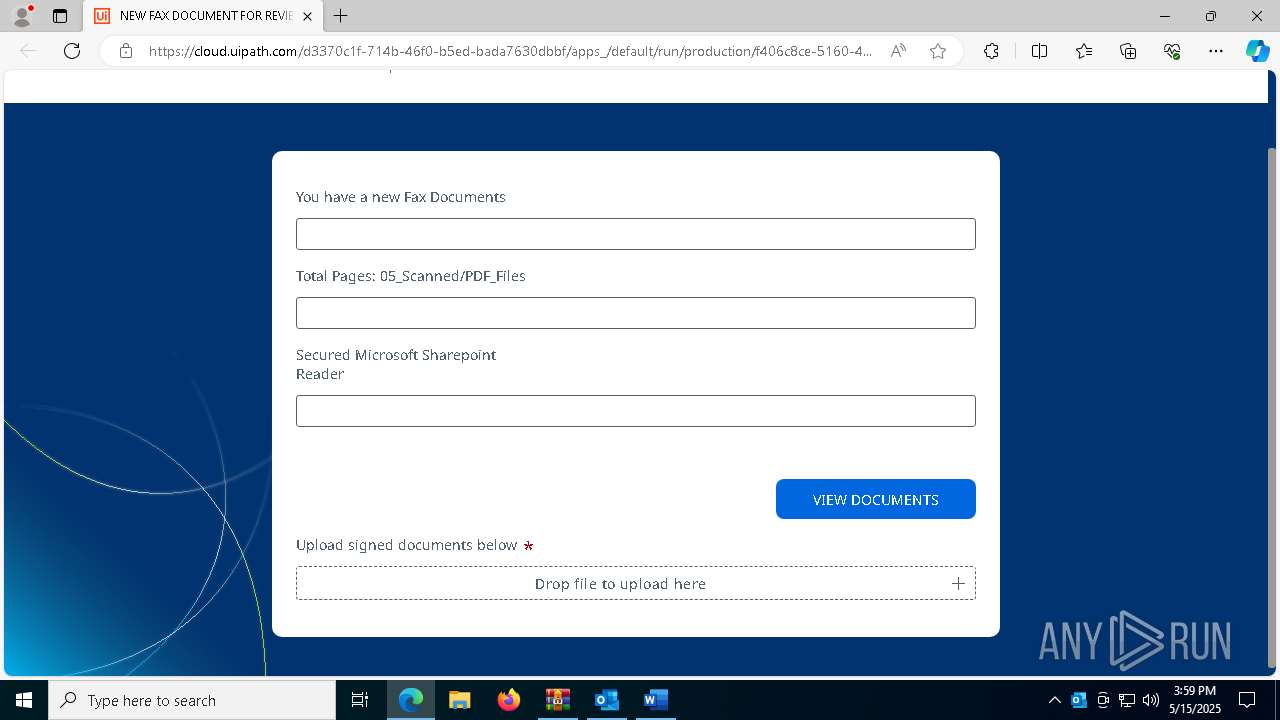Click the 'Upload signed documents below' label
The image size is (1280, 720).
406,545
